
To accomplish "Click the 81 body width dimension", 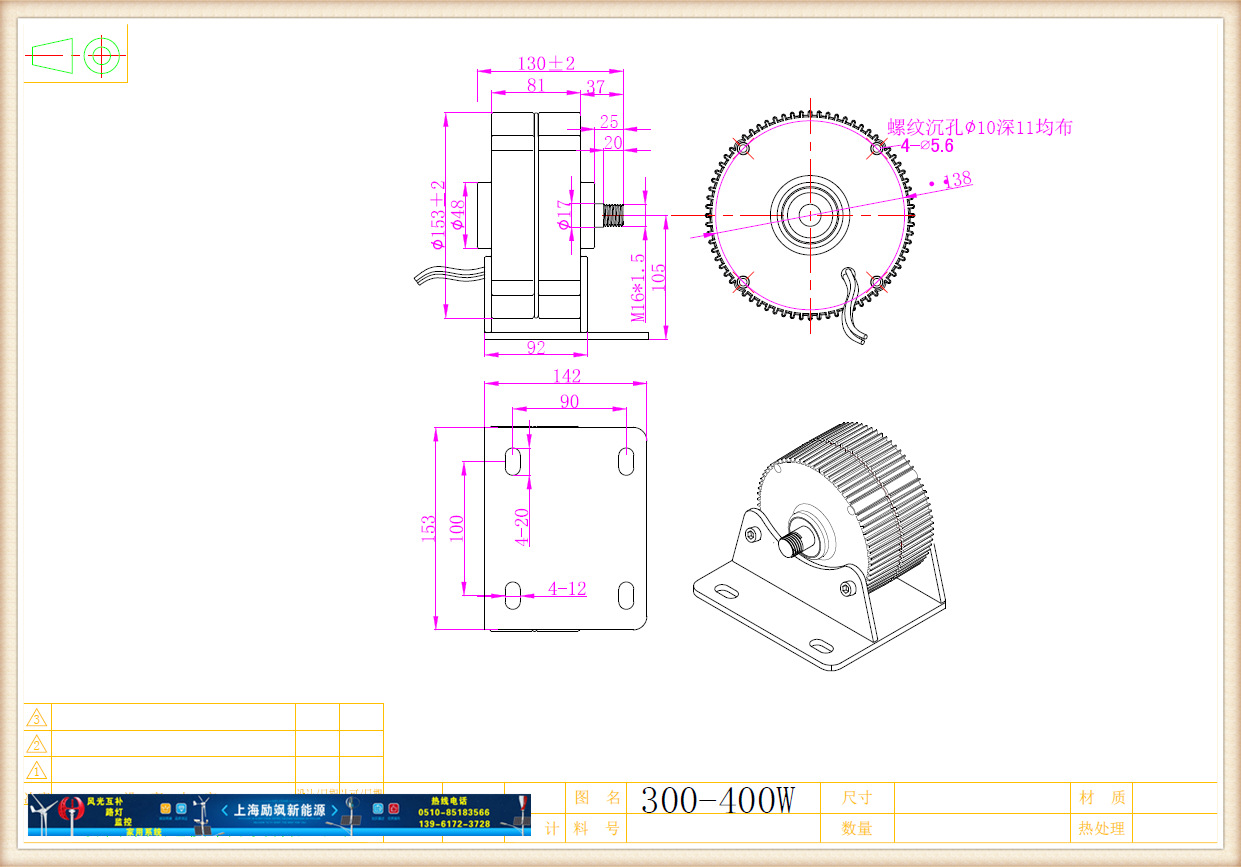I will coord(535,86).
